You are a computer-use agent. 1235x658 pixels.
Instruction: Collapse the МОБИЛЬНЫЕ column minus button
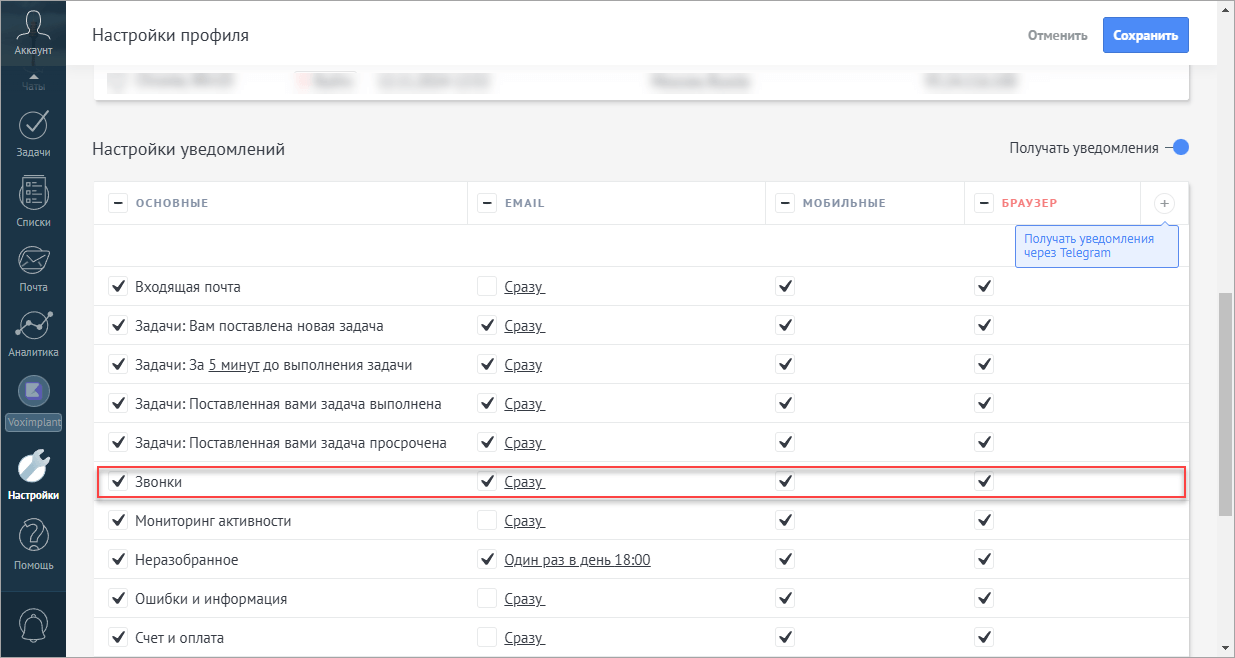coord(785,203)
